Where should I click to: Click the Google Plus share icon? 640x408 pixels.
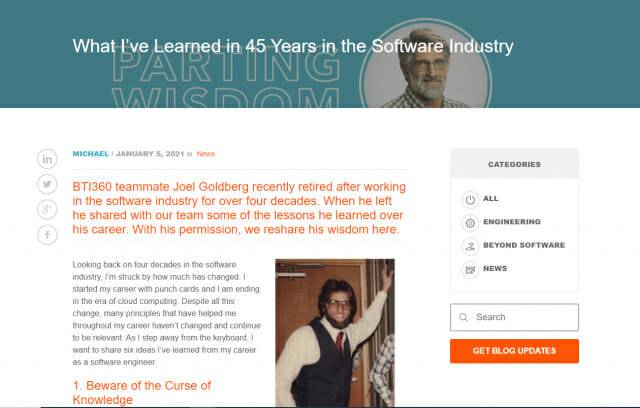47,209
